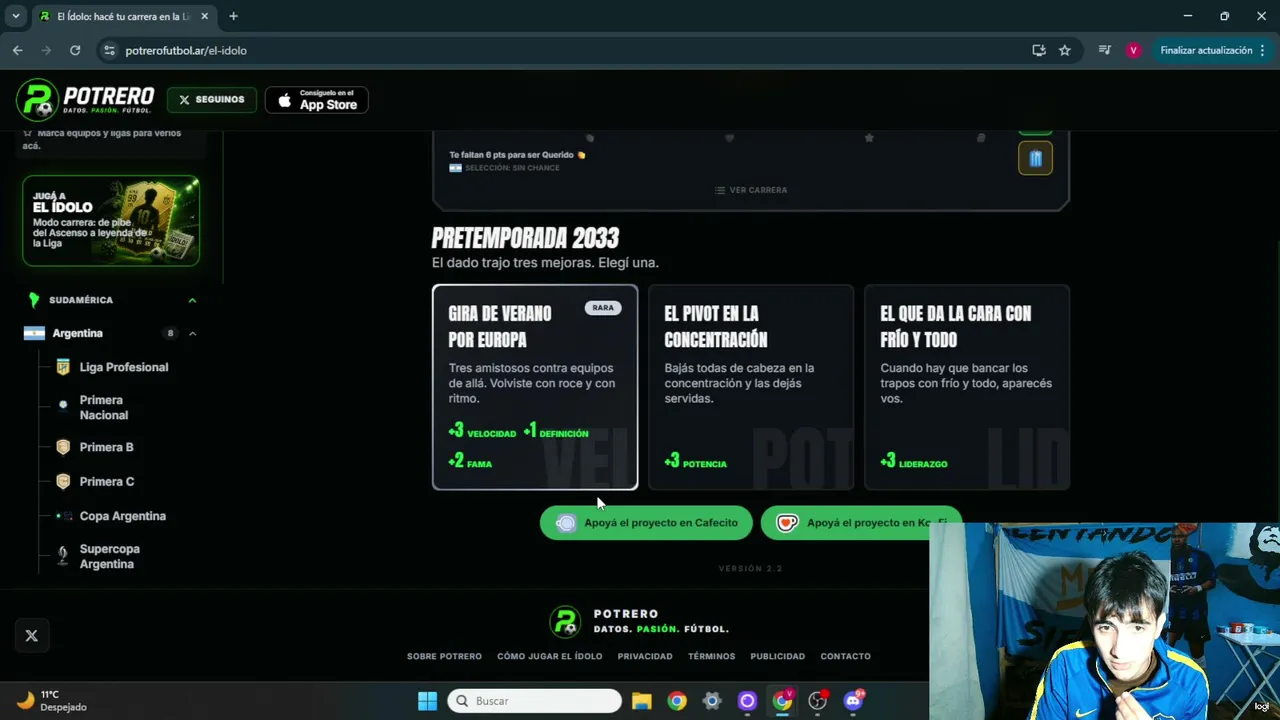Open Contacto footer link

click(x=846, y=656)
